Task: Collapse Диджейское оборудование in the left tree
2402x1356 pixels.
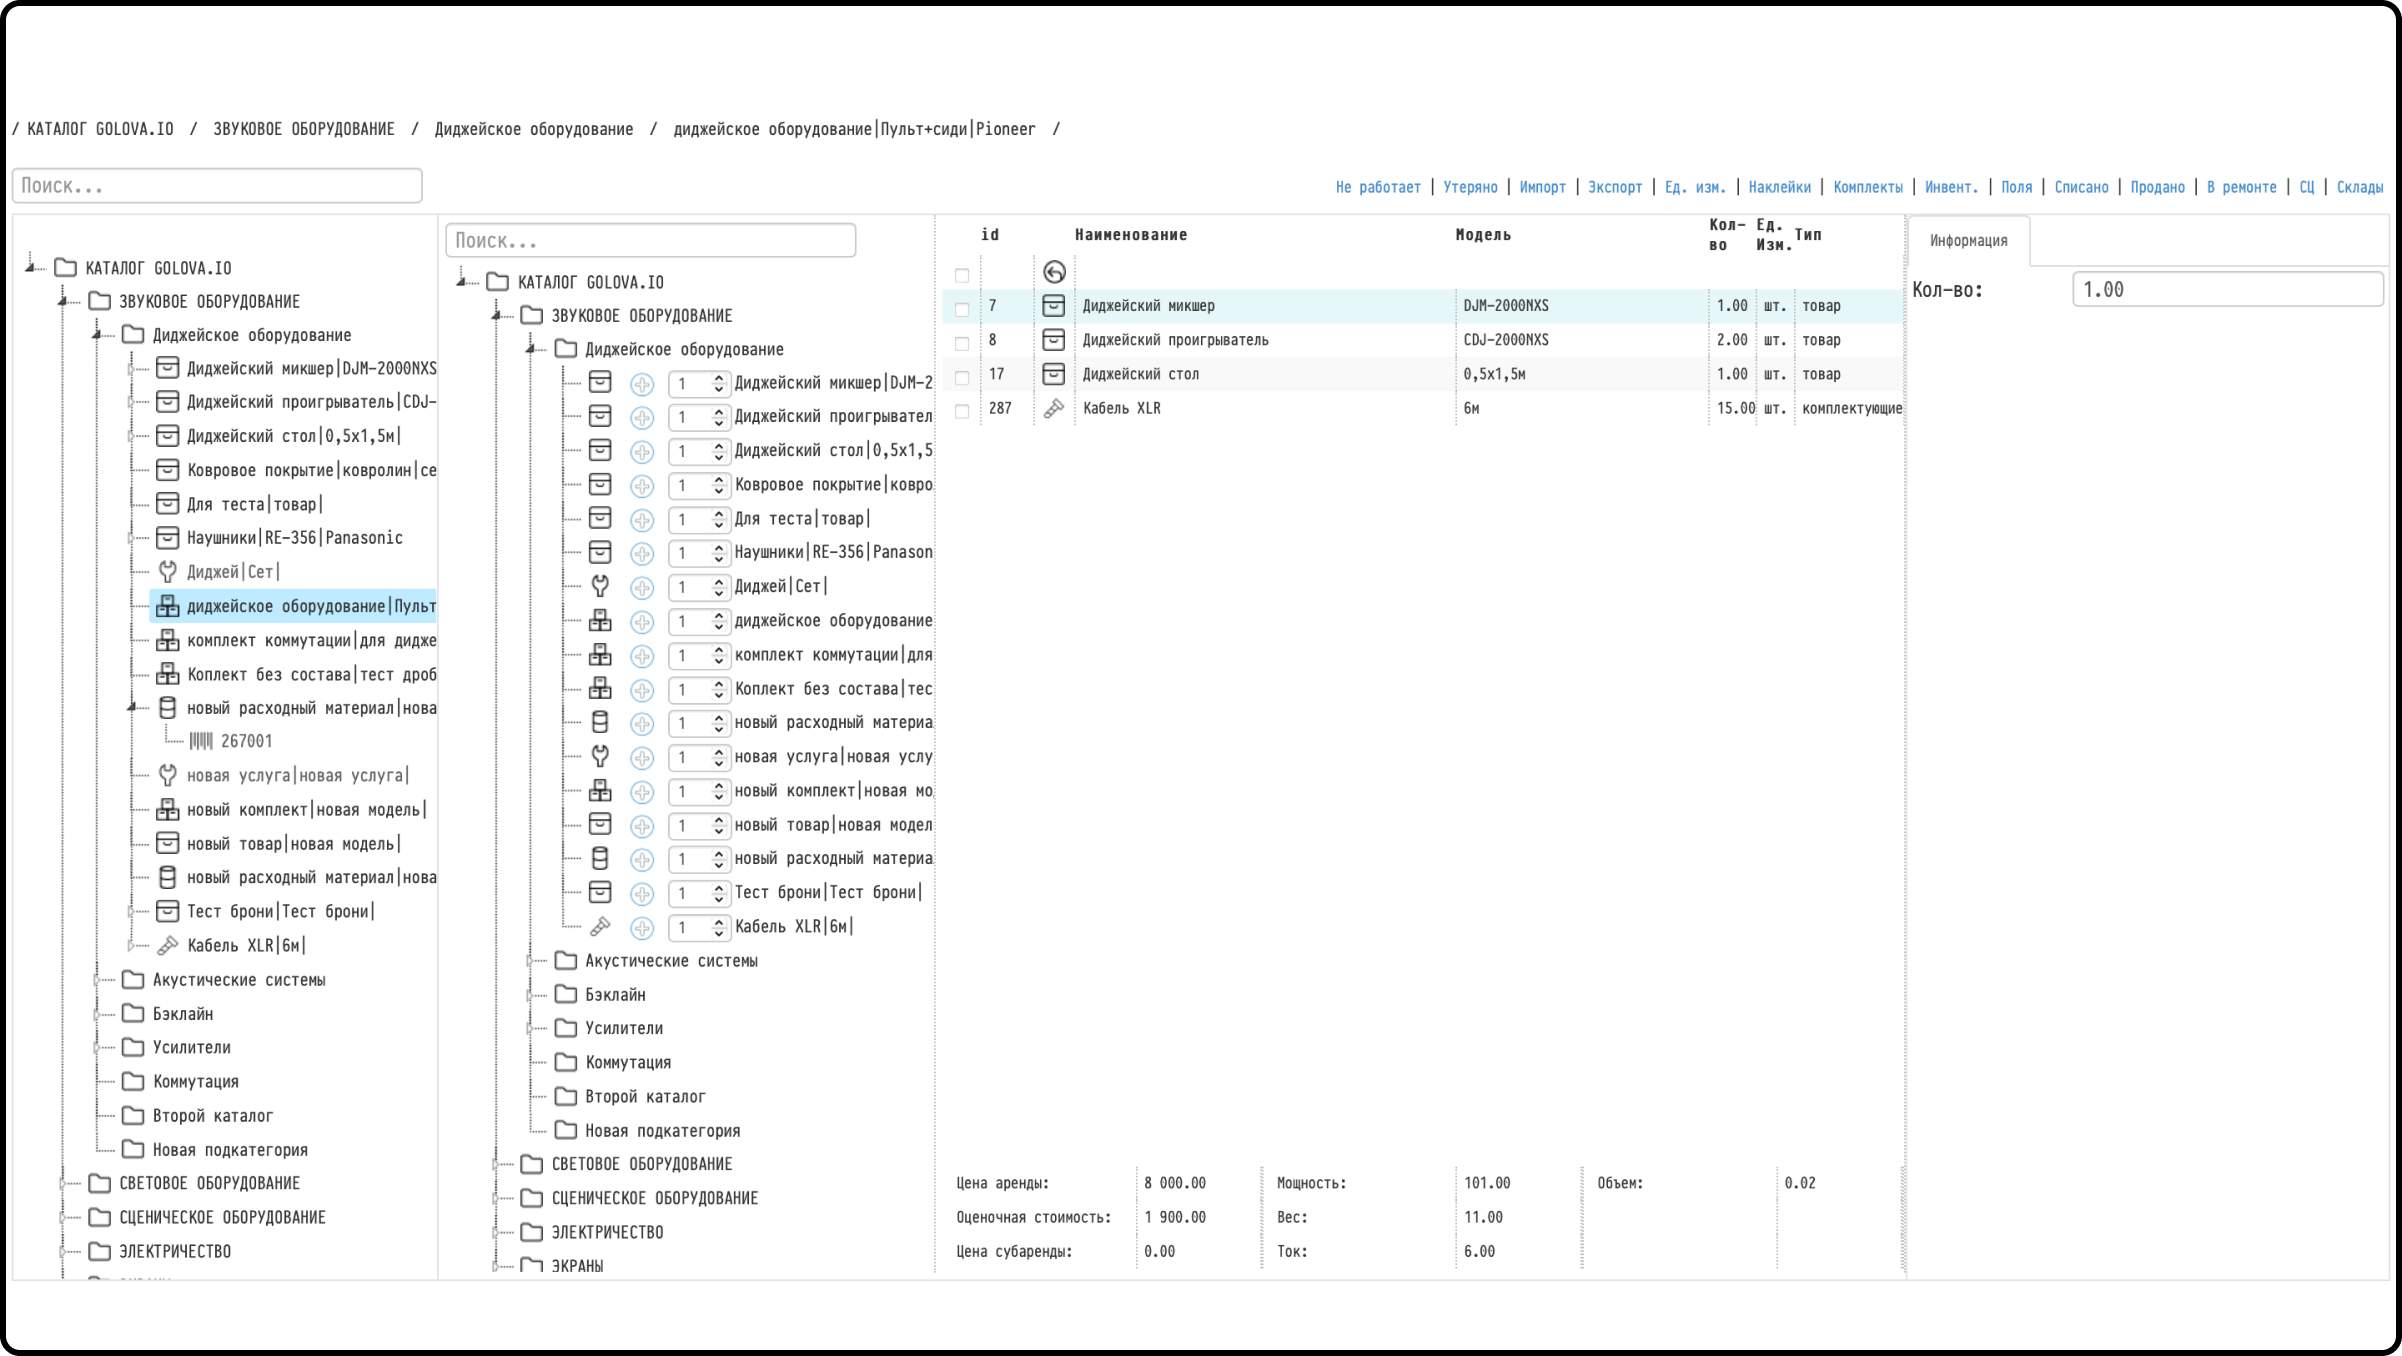Action: pos(97,335)
